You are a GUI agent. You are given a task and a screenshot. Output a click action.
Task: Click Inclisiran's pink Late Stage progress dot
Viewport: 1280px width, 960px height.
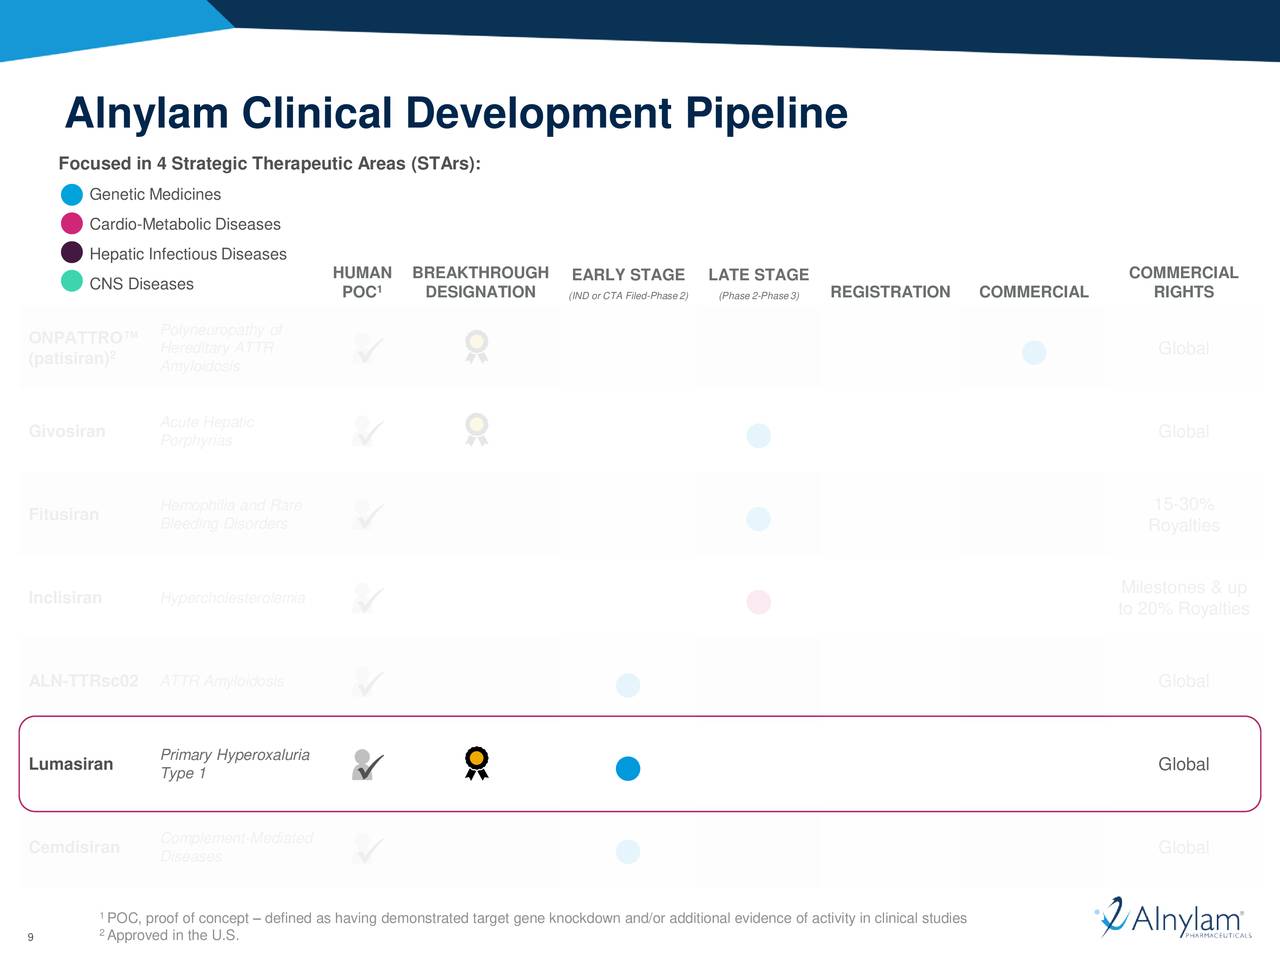tap(758, 601)
